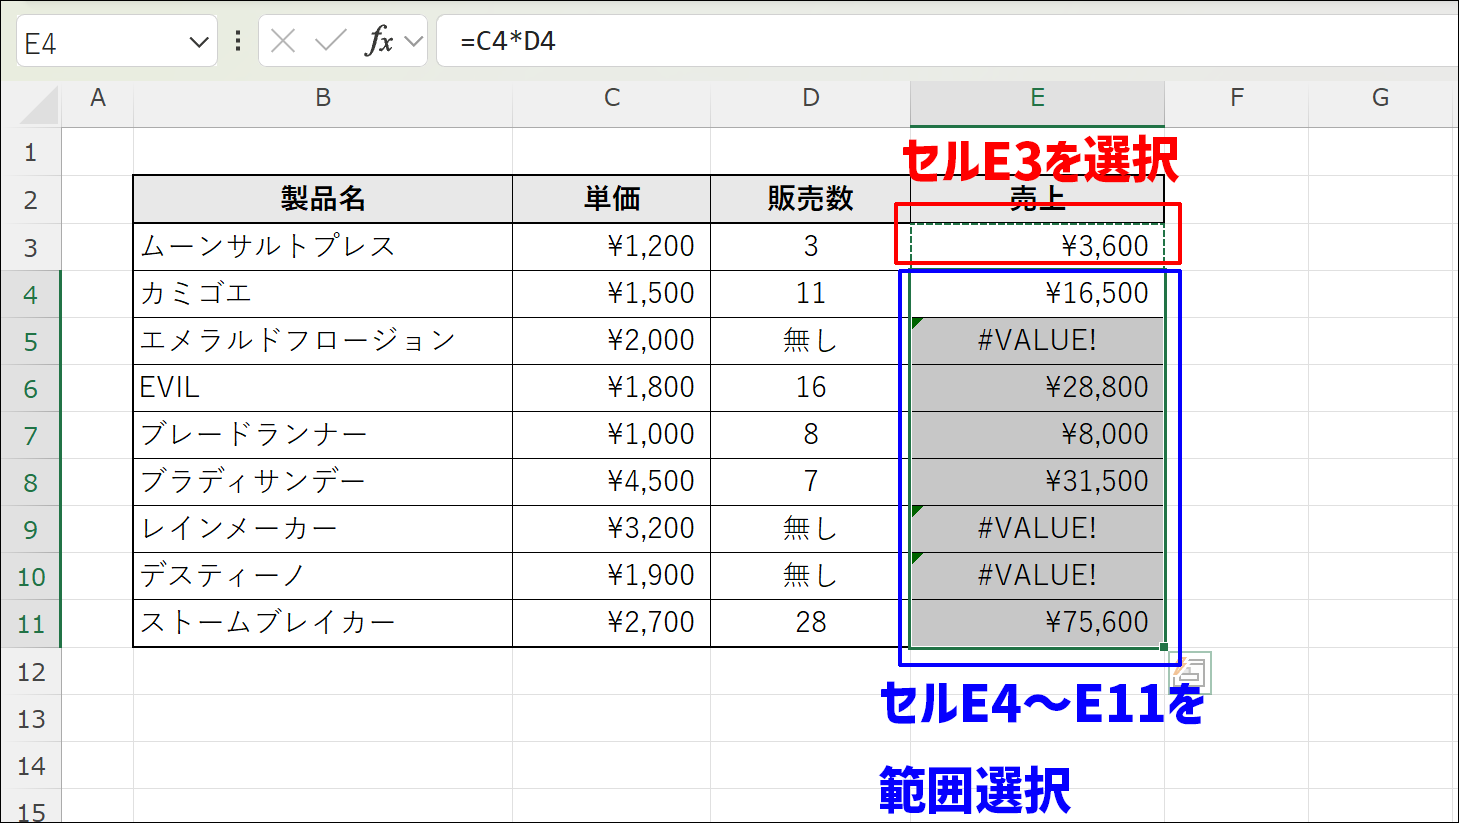Viewport: 1459px width, 823px height.
Task: Select column header E
Action: pos(1037,97)
